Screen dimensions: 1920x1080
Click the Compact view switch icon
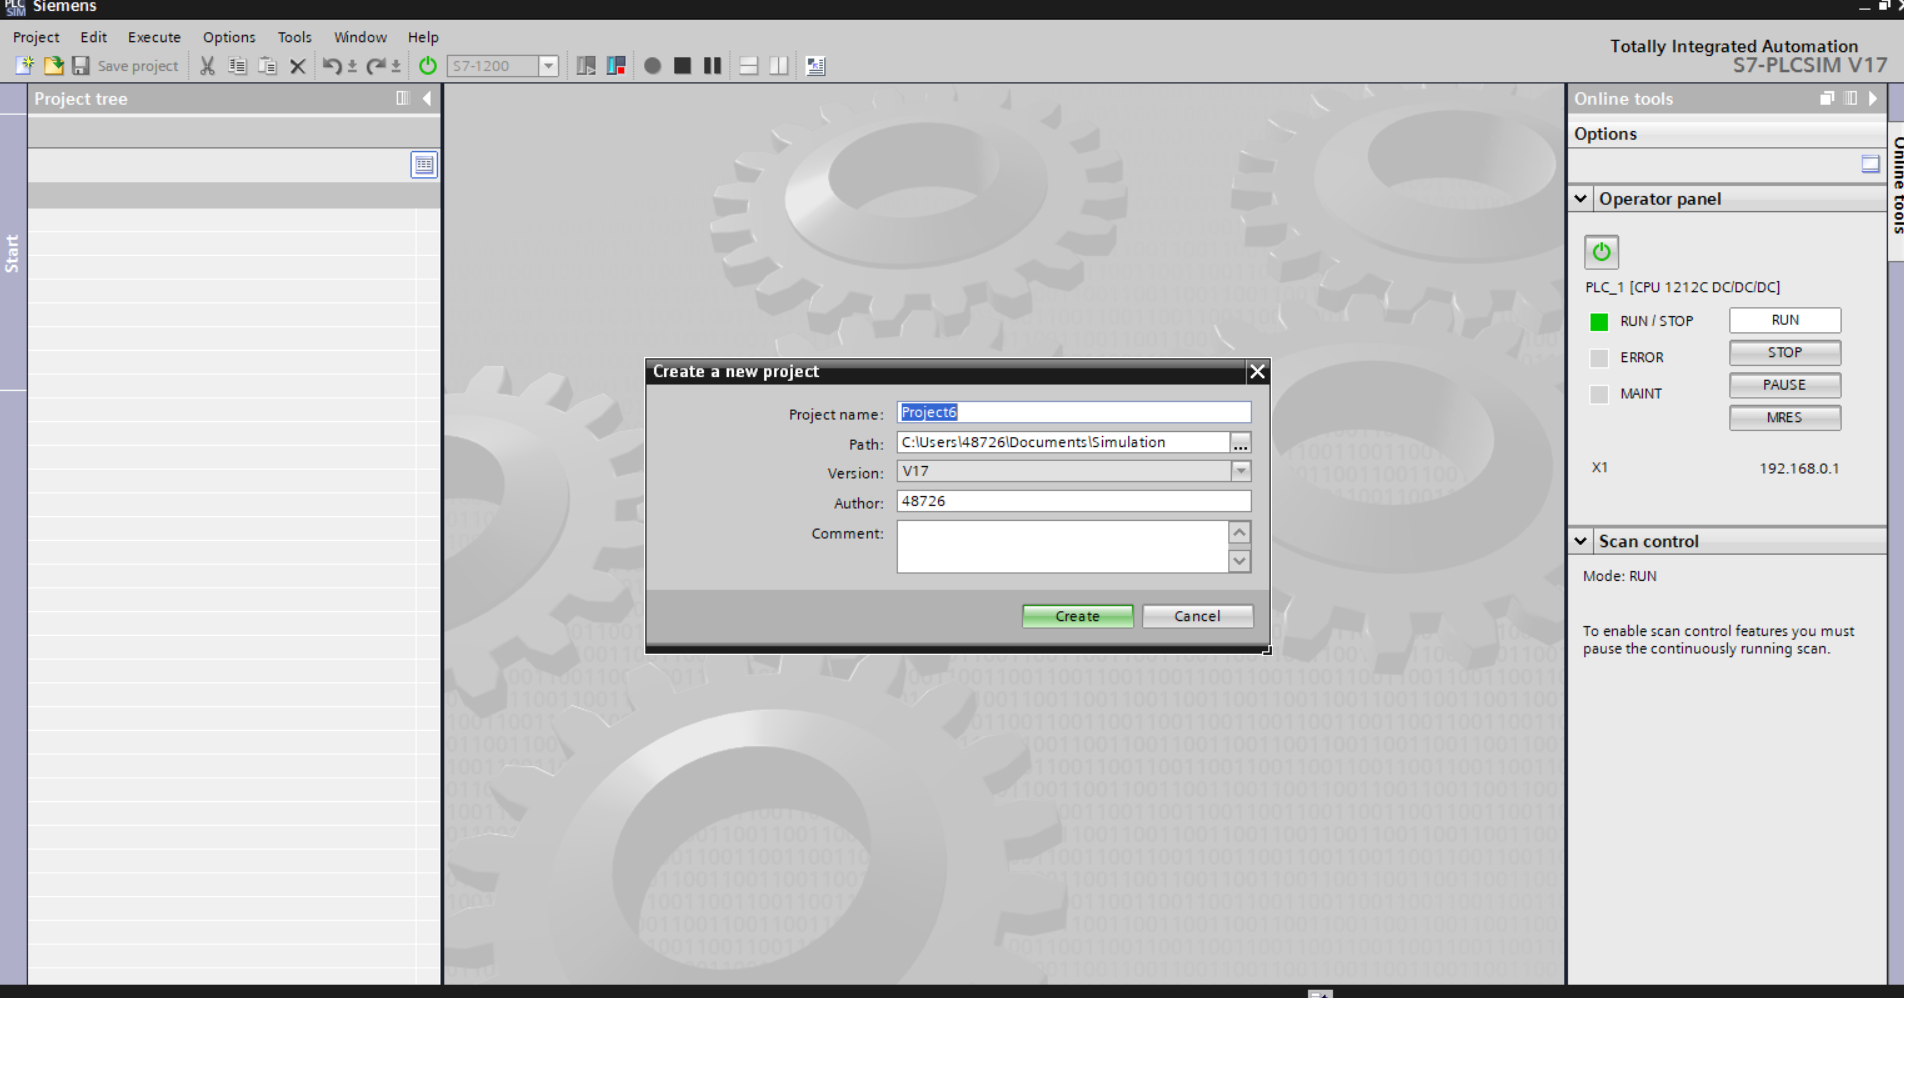coord(586,66)
